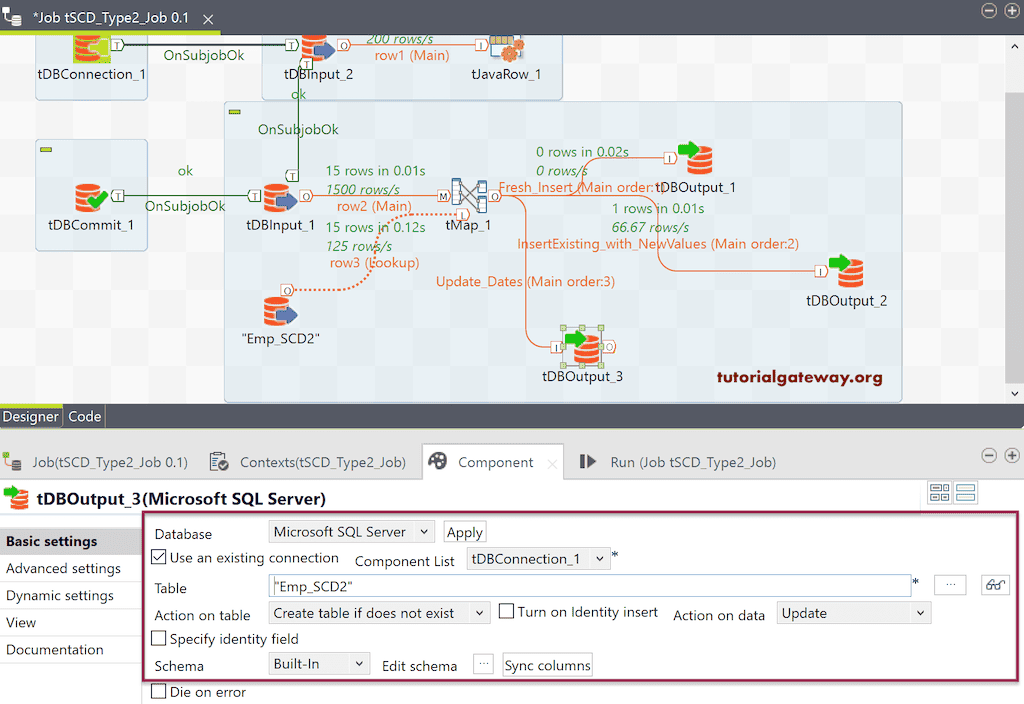Click the tDBOutput_2 component icon
The image size is (1024, 704).
point(851,270)
